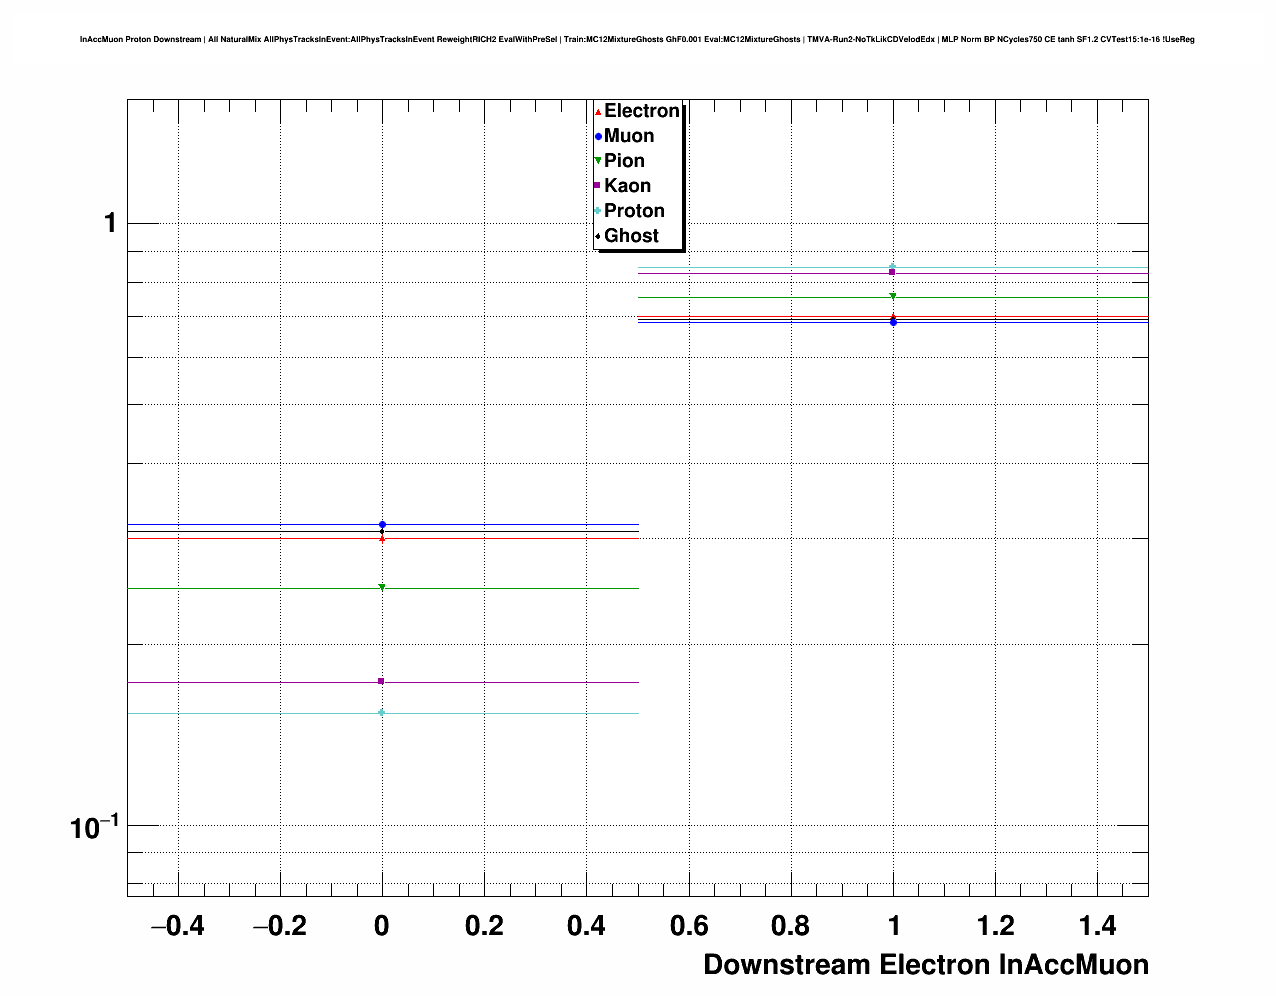Screen dimensions: 1276x996
Task: Click the black Ghost diamond in legend
Action: tap(598, 236)
